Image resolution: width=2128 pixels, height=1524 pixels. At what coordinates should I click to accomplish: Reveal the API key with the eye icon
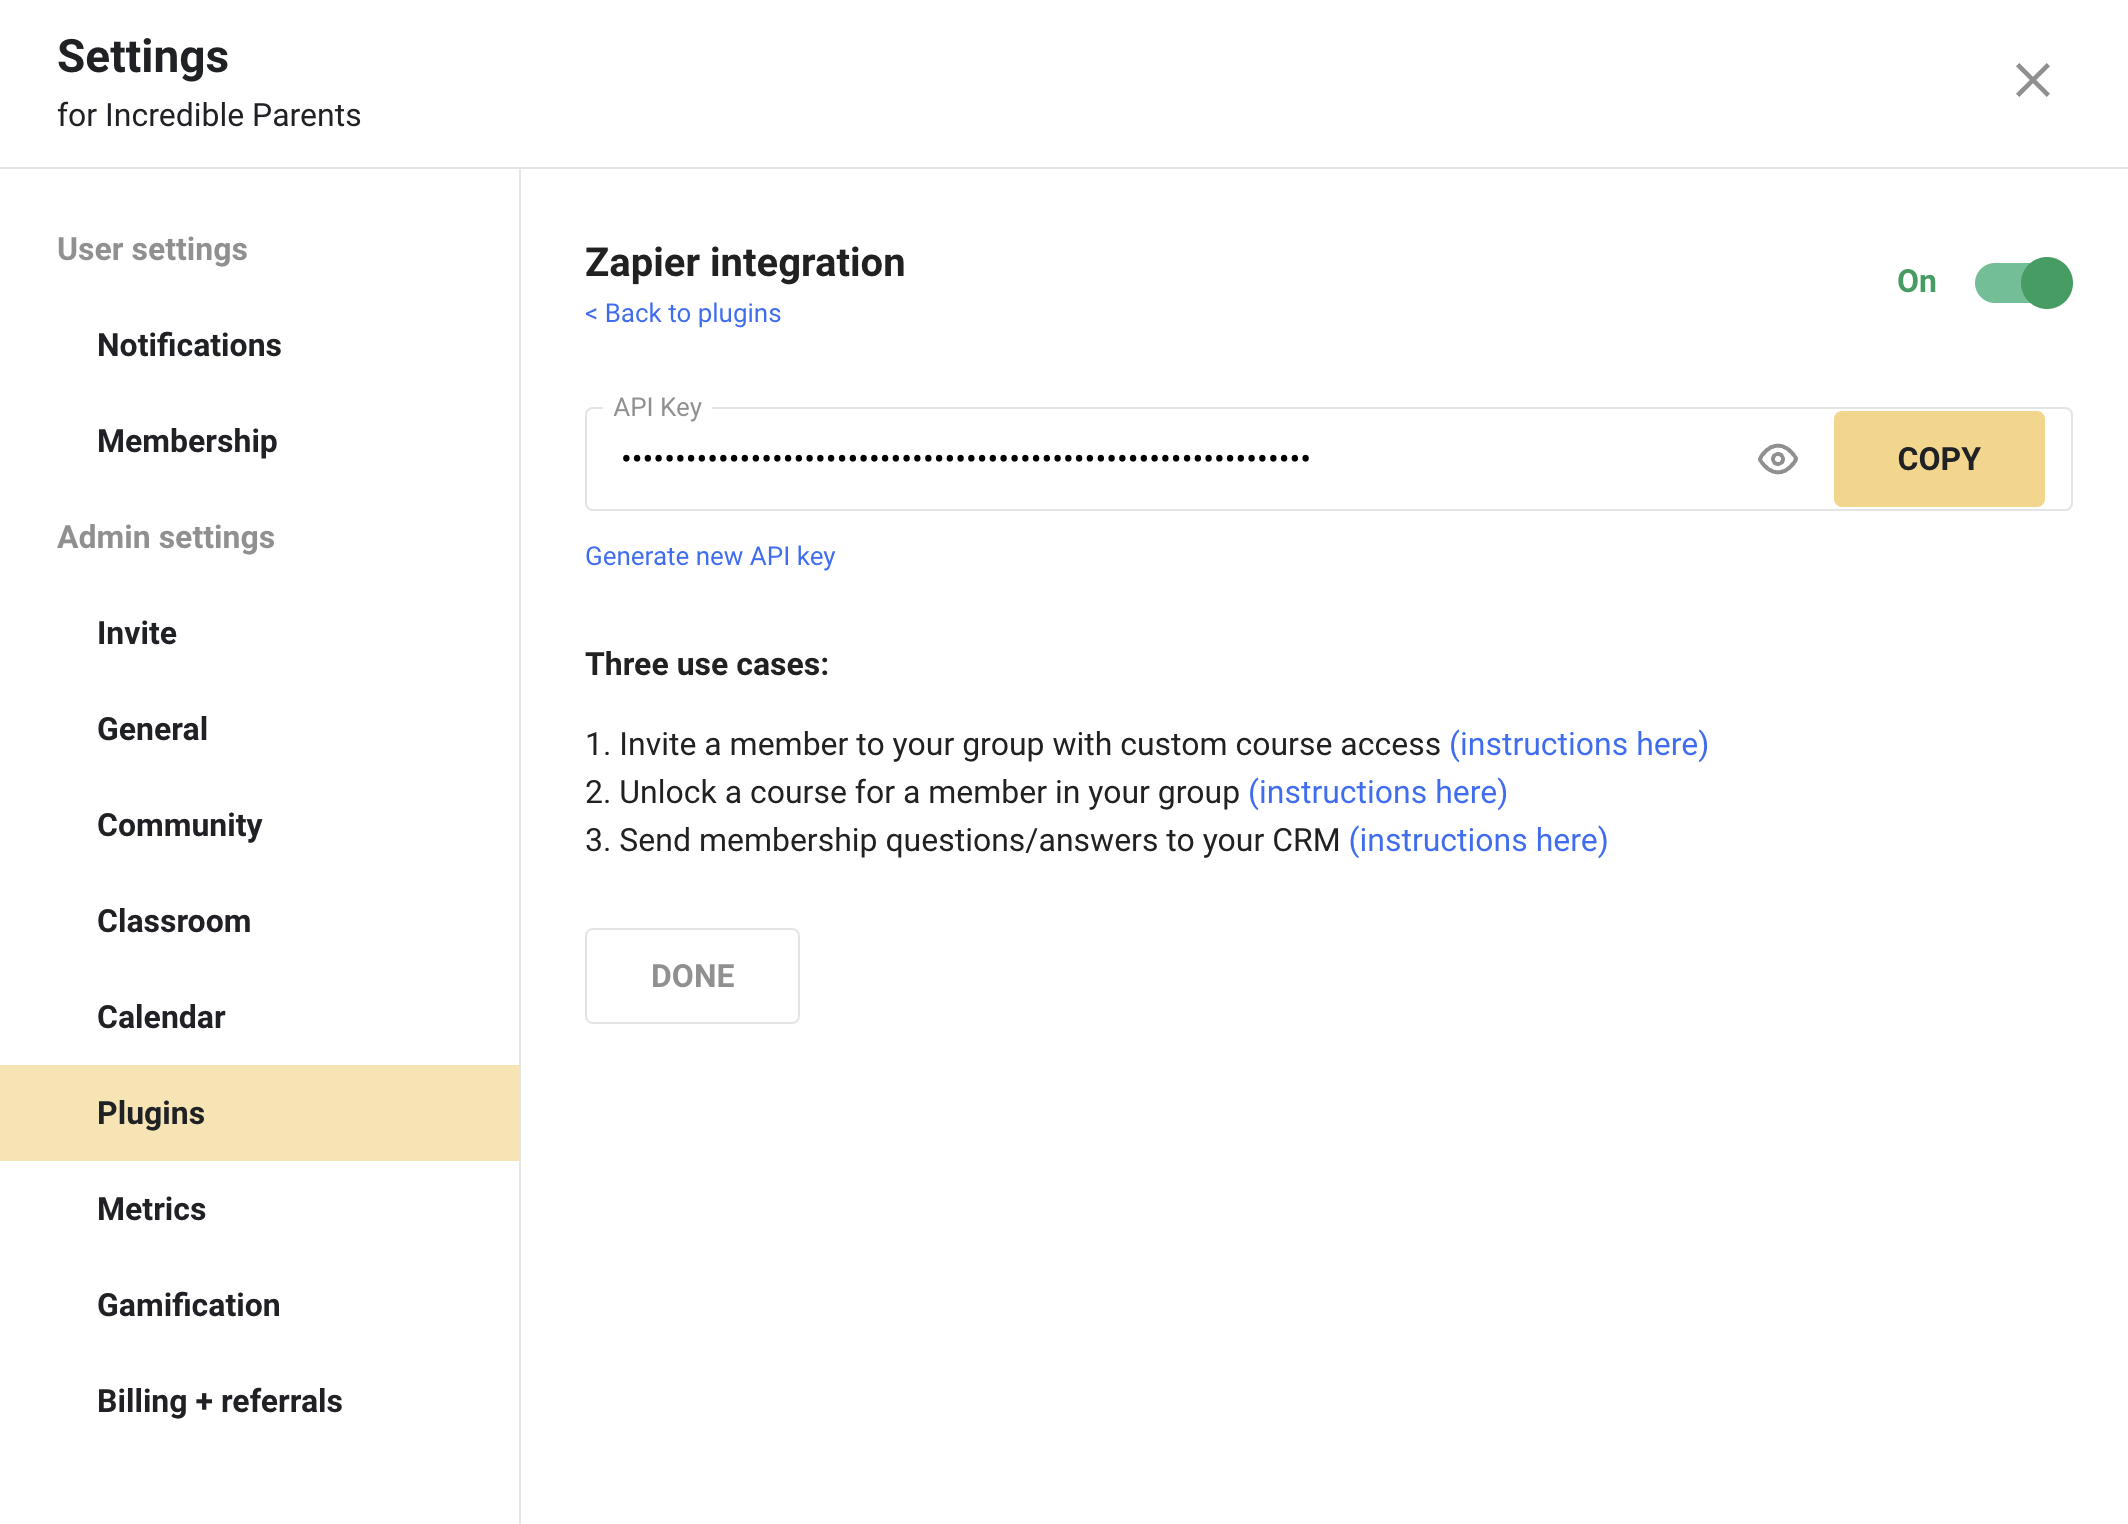1777,459
